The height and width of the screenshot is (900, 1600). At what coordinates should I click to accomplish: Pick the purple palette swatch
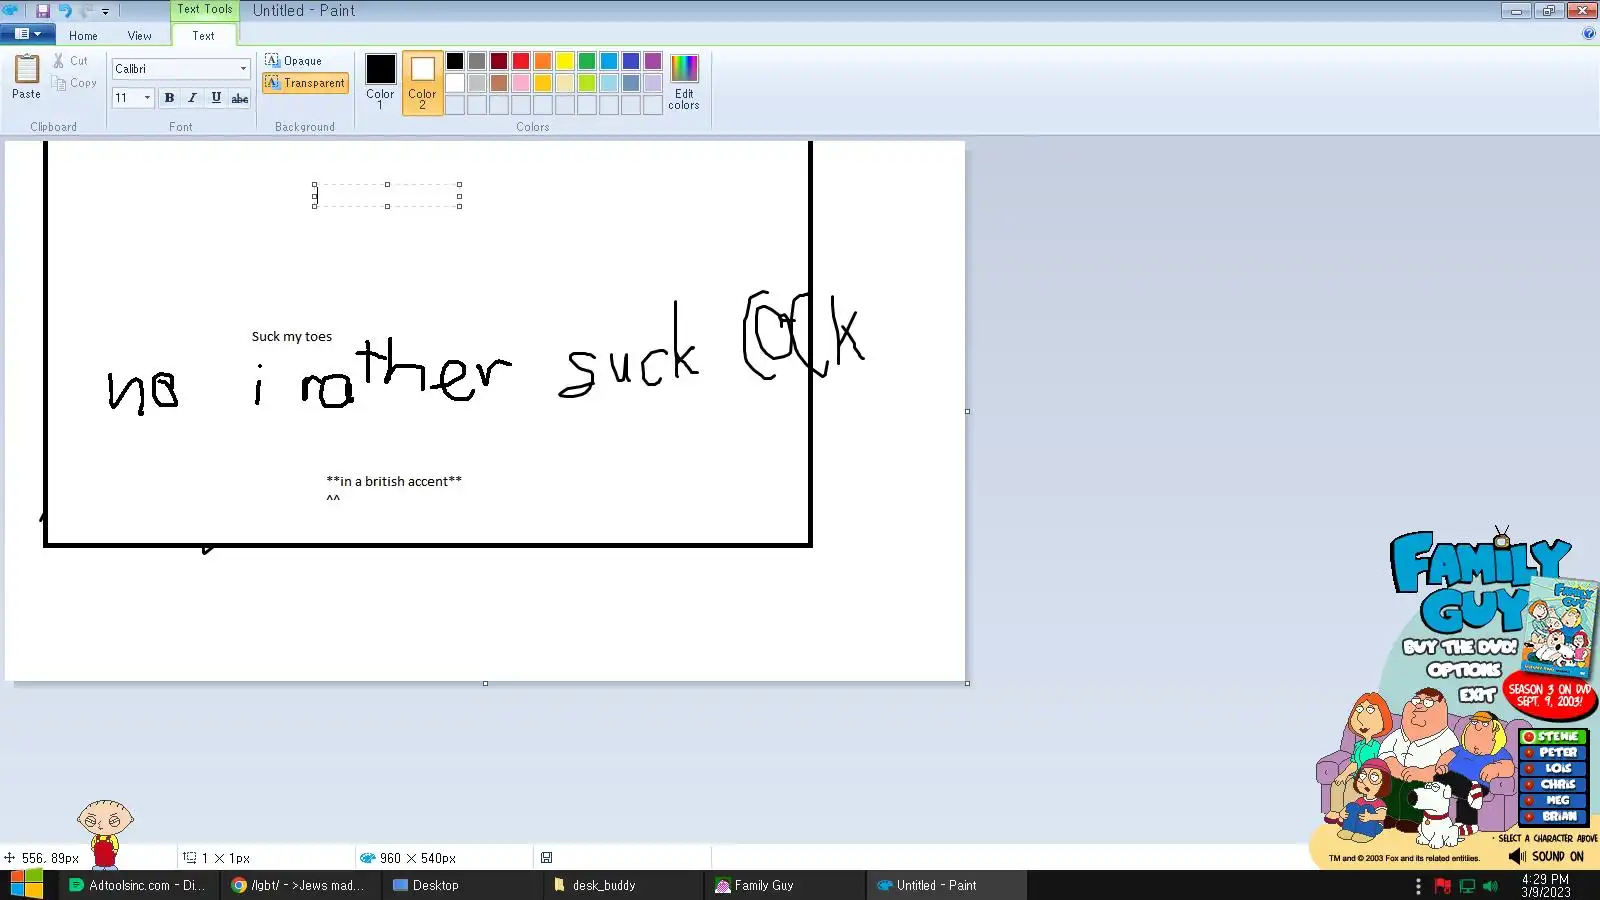pos(653,61)
